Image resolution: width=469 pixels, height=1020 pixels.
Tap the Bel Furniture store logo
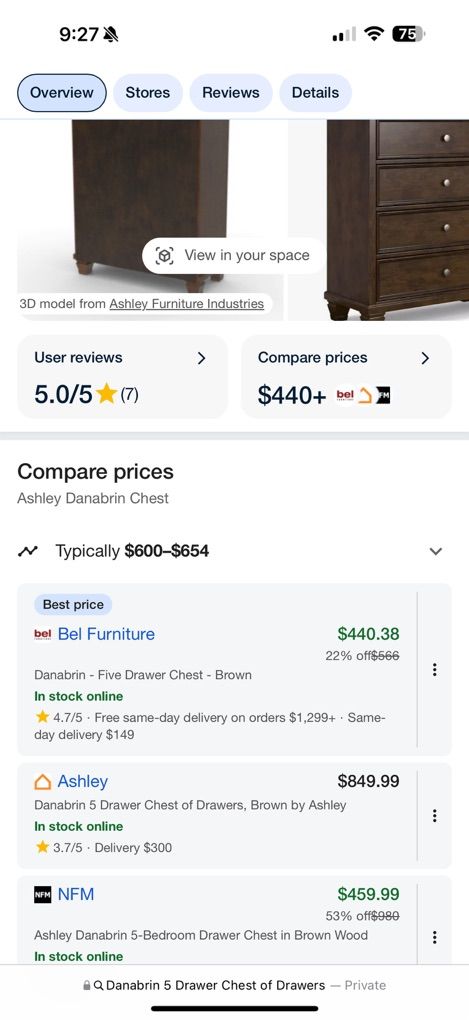point(42,634)
